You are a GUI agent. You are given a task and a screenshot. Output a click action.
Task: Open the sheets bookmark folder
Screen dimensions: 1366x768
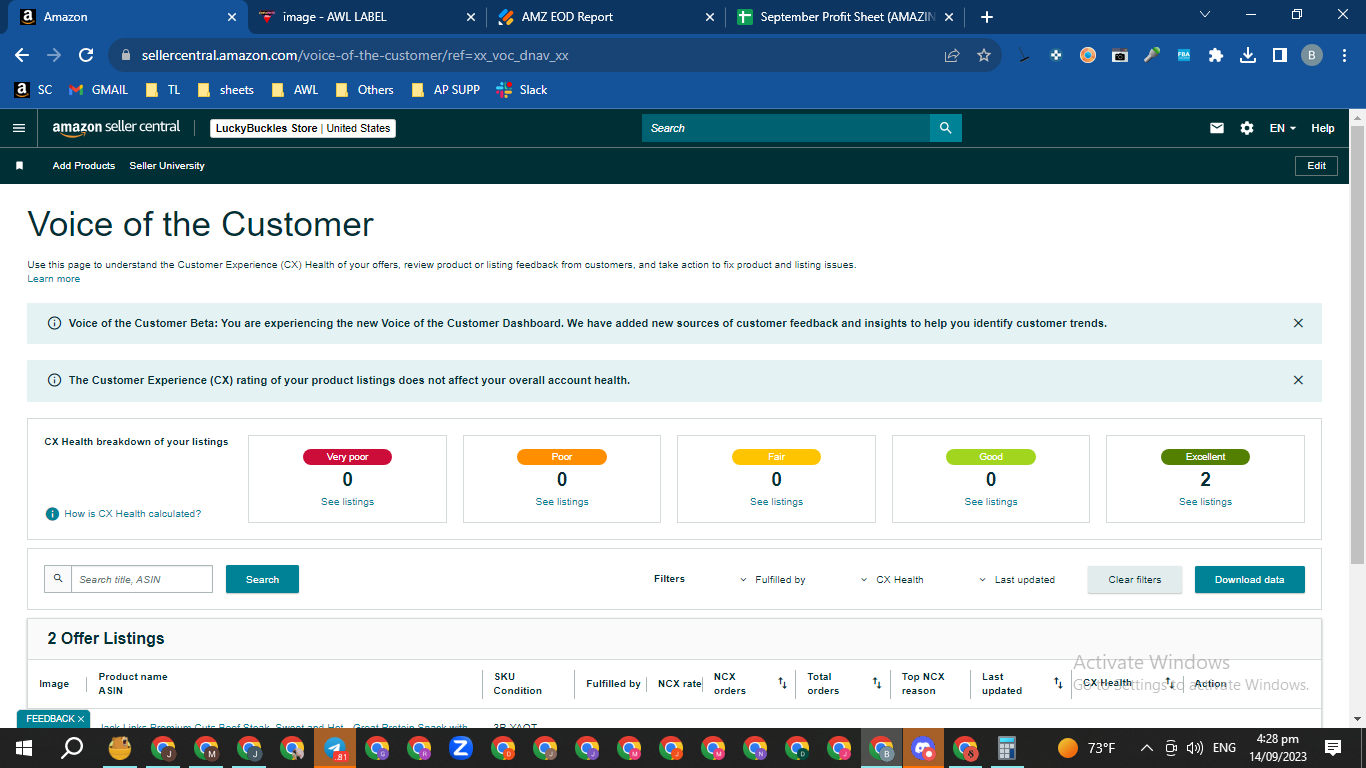(x=226, y=90)
